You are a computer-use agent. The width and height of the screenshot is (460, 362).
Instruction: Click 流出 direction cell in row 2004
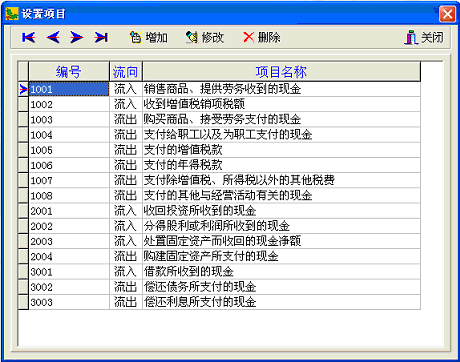coord(126,257)
